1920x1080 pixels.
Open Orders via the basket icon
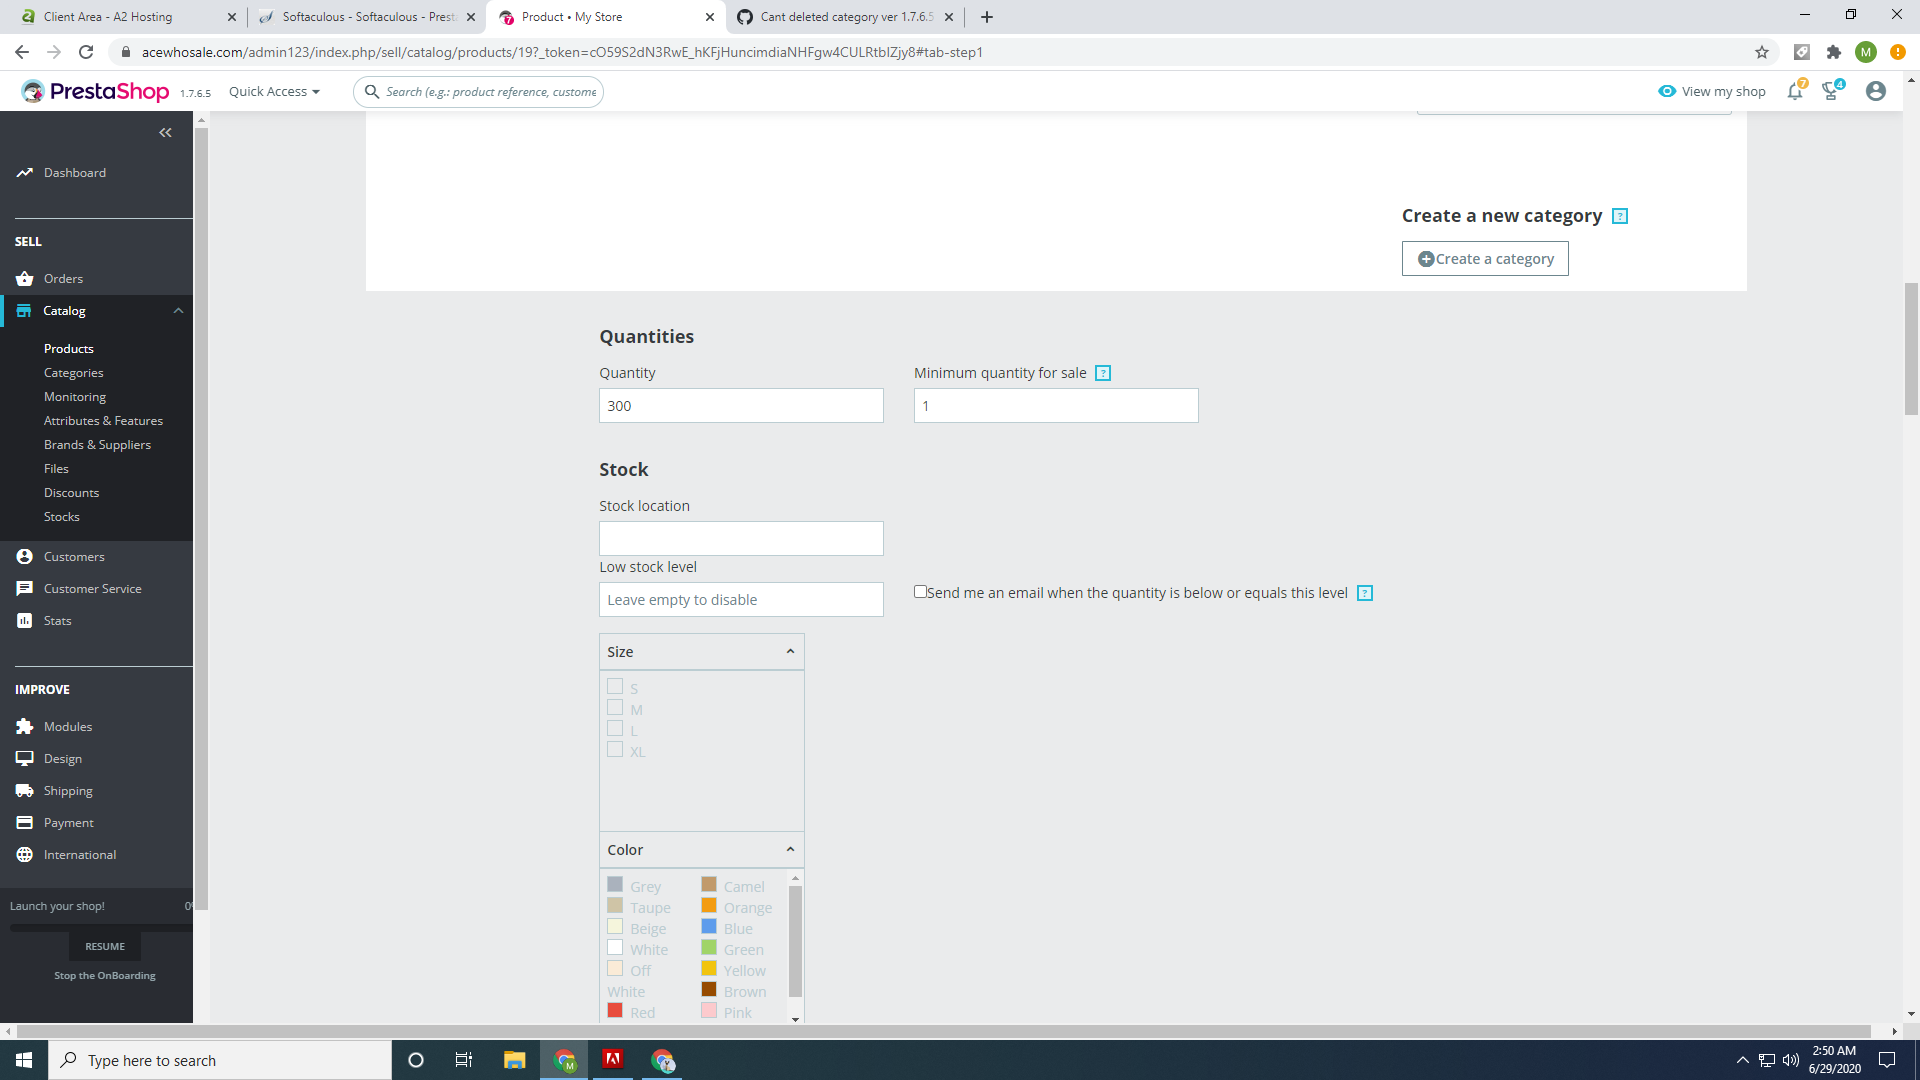click(x=25, y=279)
